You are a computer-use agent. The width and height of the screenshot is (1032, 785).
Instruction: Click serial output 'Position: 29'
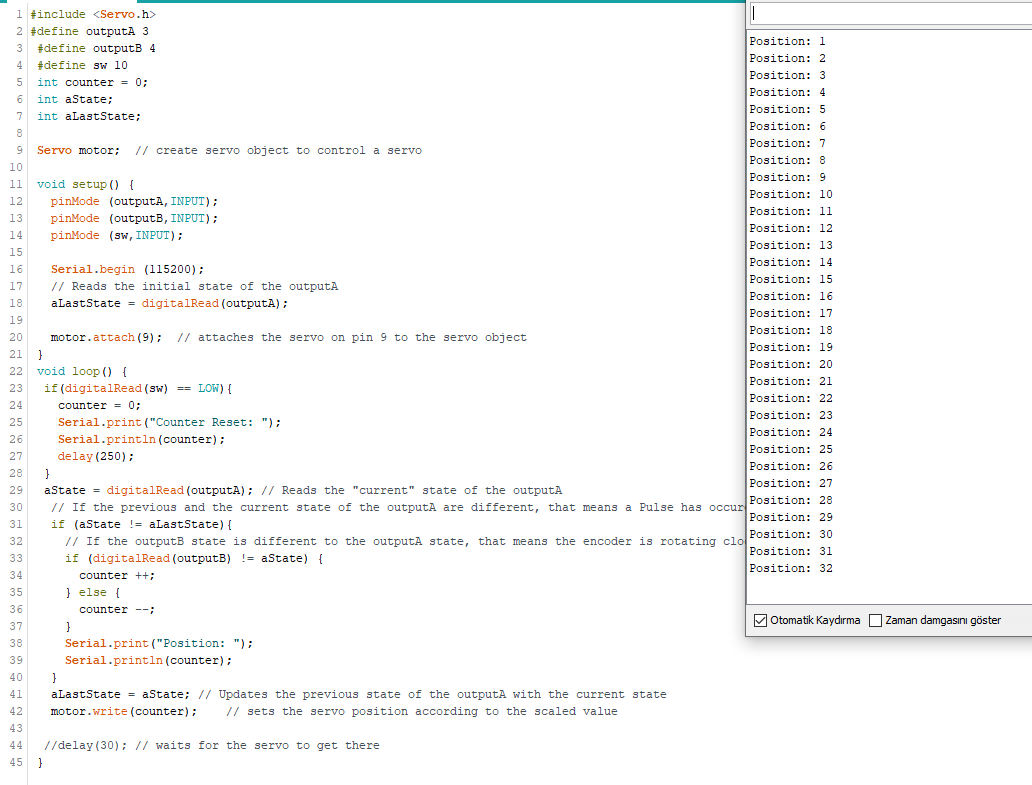pyautogui.click(x=790, y=517)
